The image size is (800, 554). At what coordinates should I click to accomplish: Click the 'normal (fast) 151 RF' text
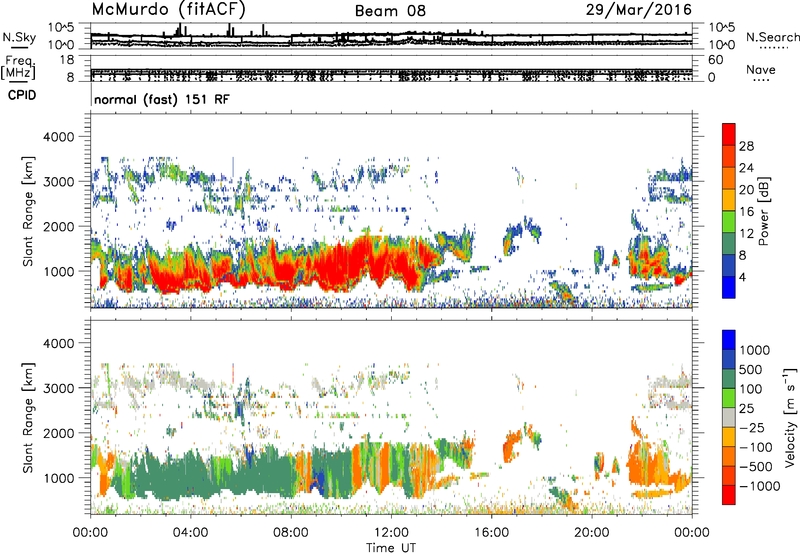[162, 99]
